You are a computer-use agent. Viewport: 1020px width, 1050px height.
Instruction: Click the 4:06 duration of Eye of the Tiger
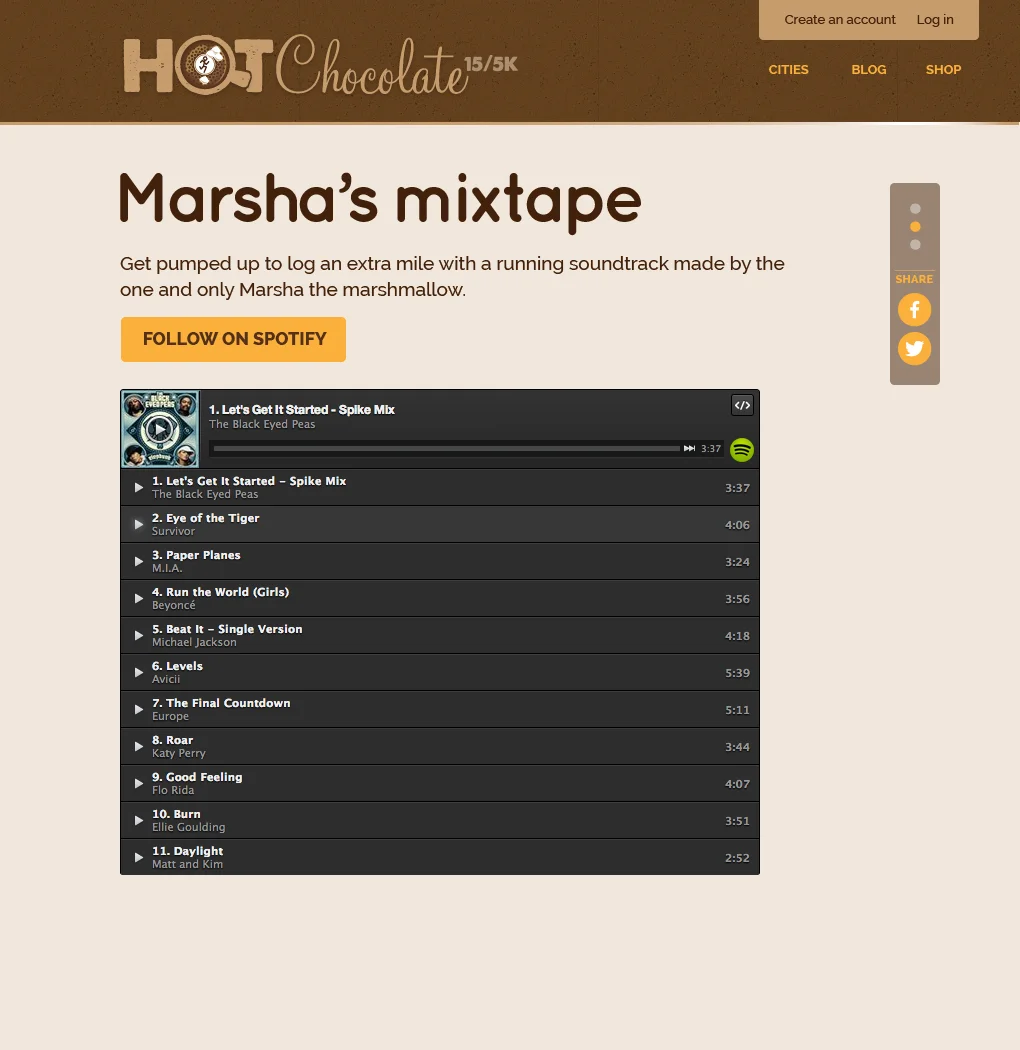tap(737, 525)
